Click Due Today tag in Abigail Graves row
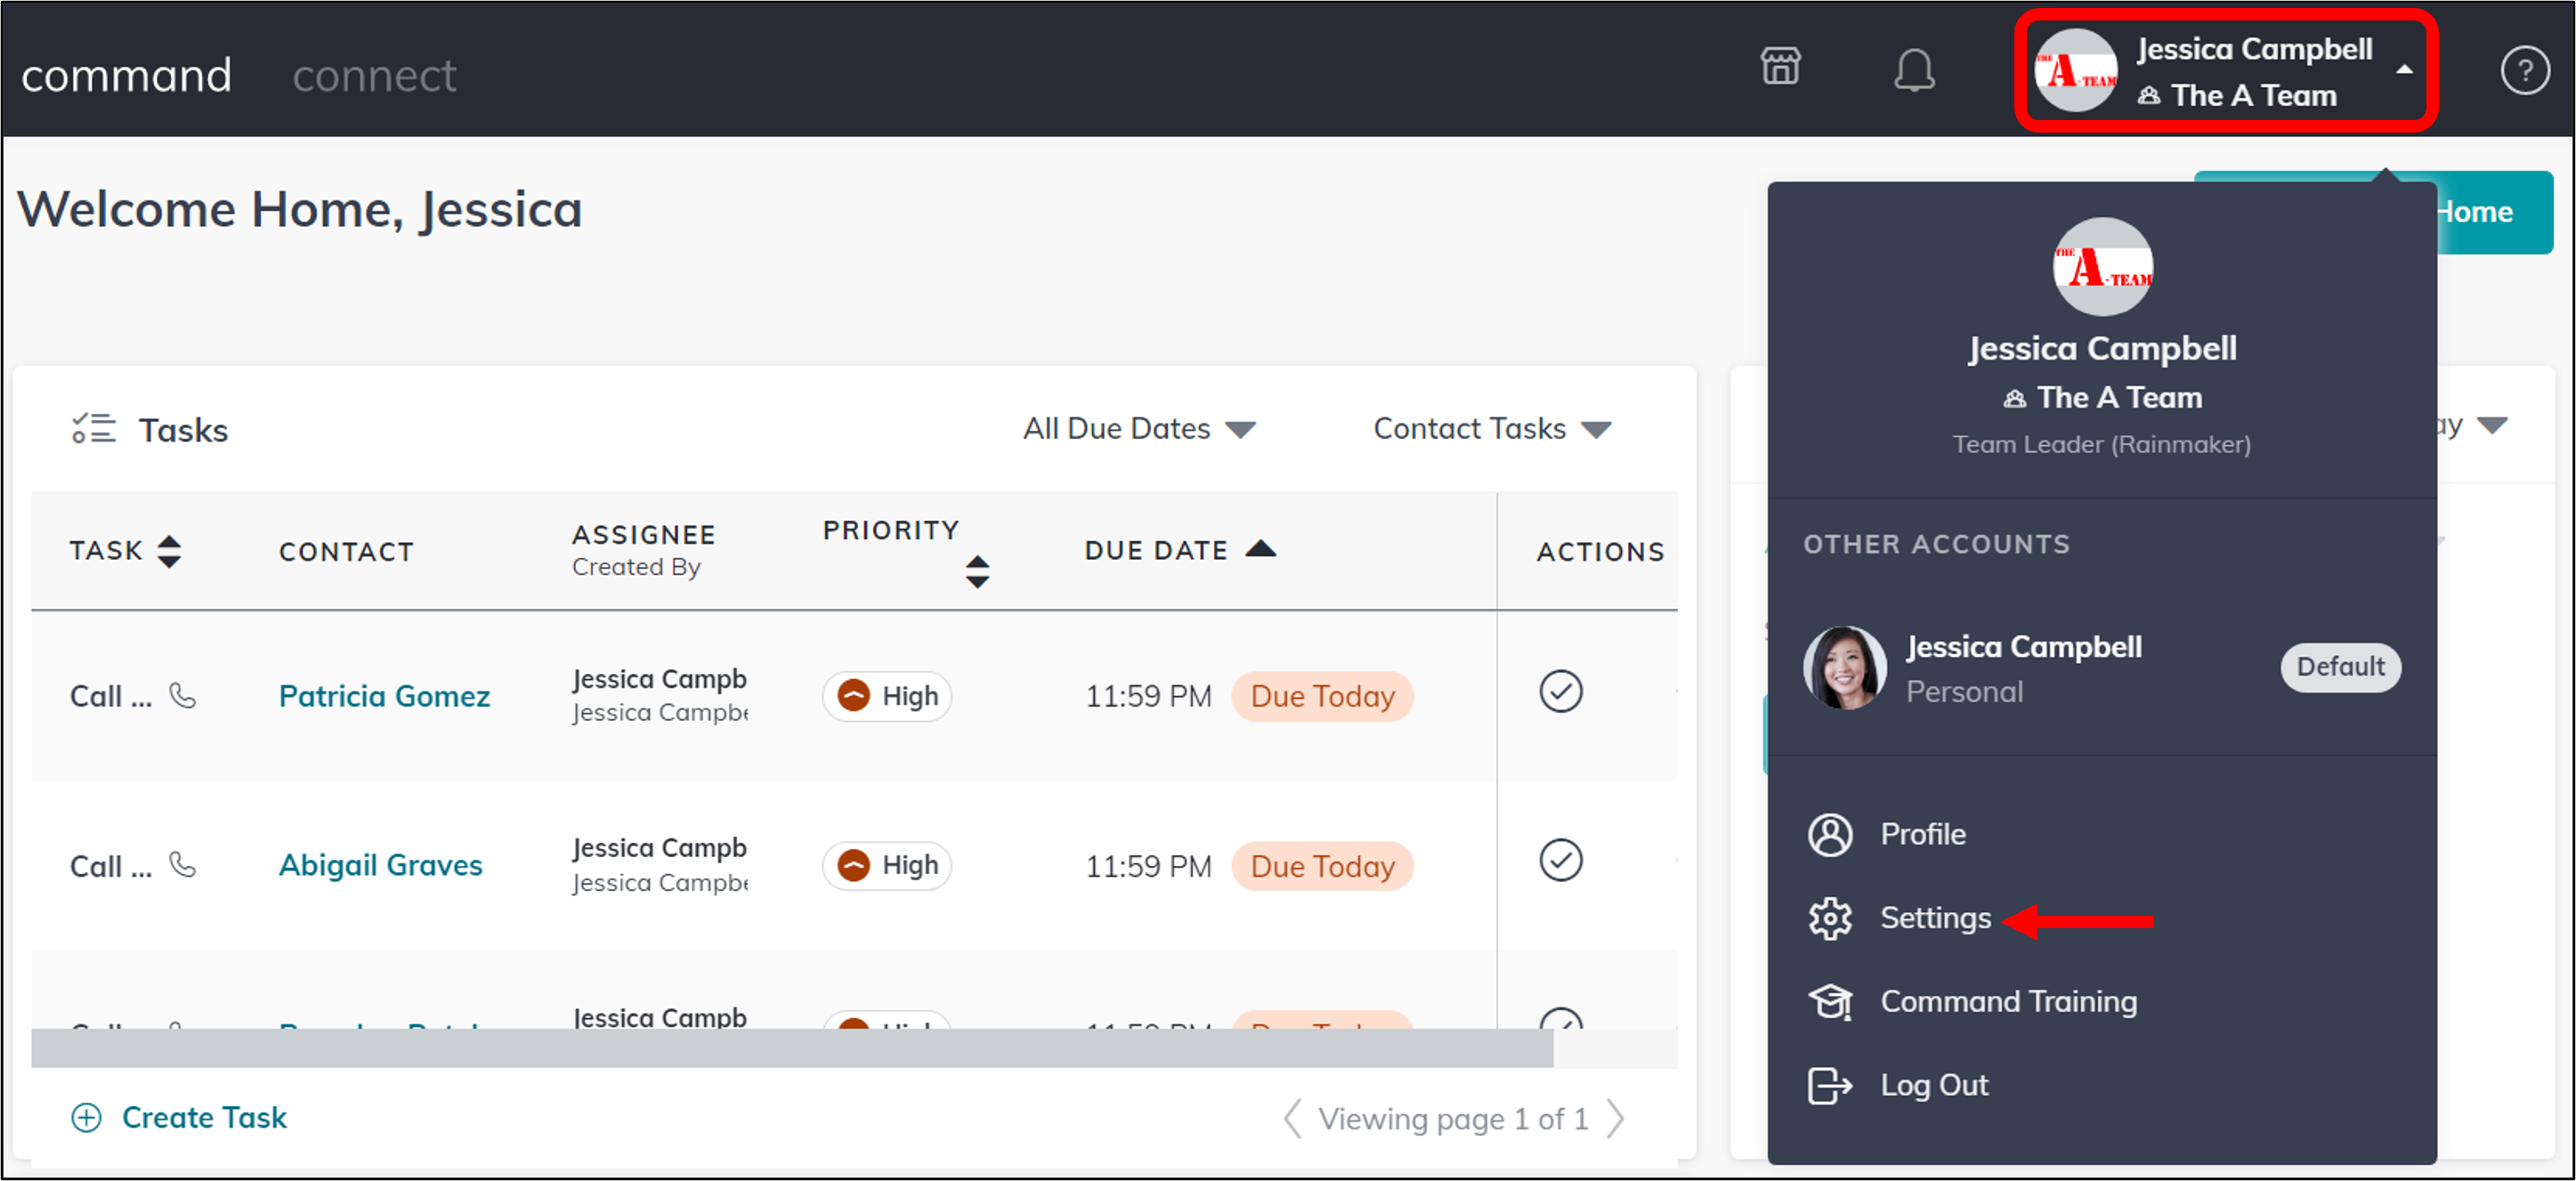 [x=1322, y=866]
